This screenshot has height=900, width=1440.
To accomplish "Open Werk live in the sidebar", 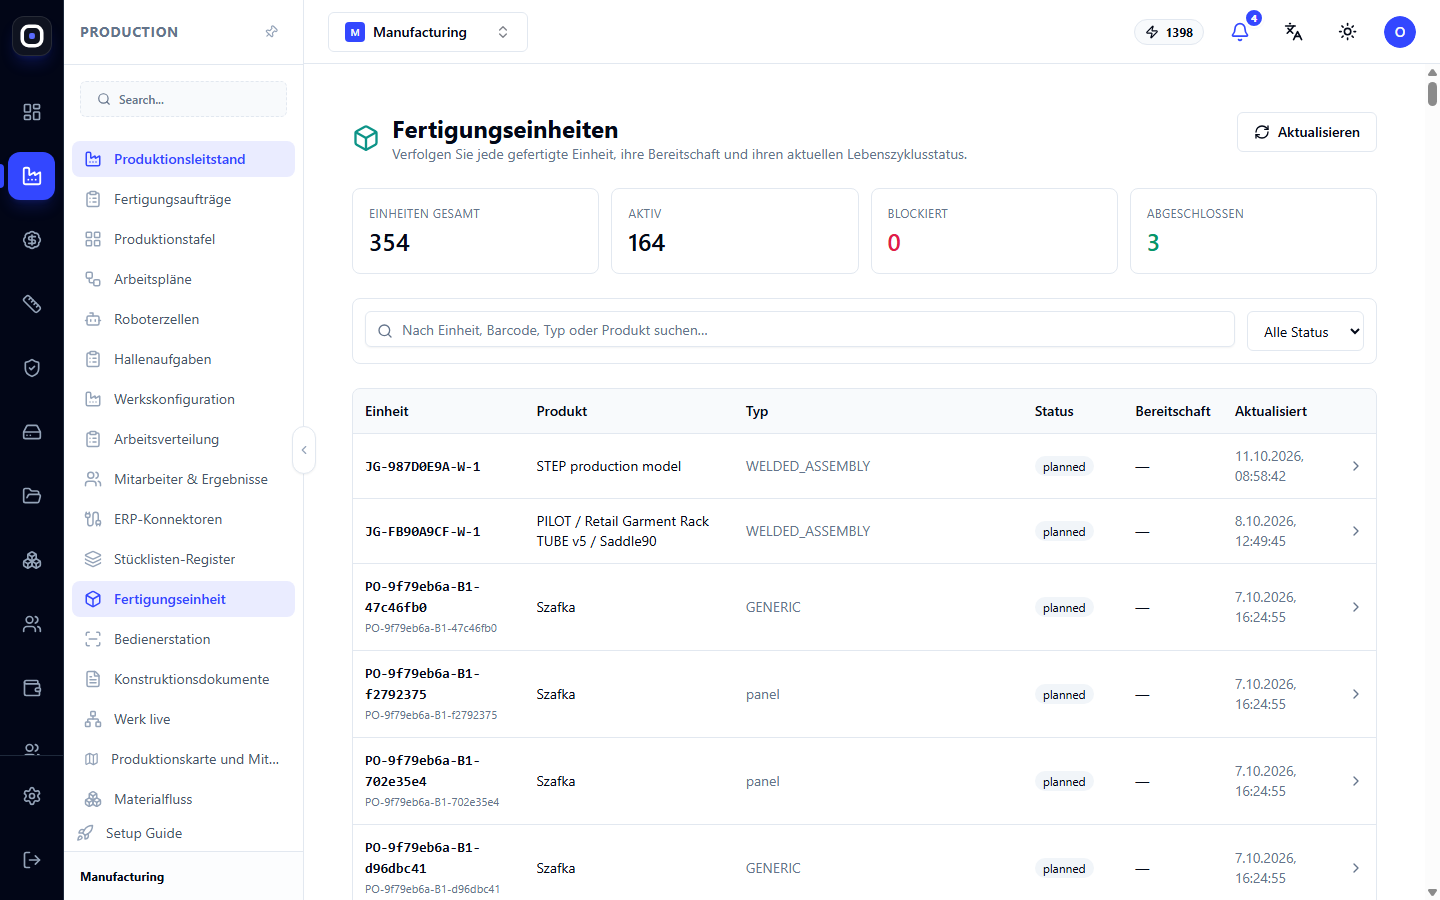I will (183, 719).
